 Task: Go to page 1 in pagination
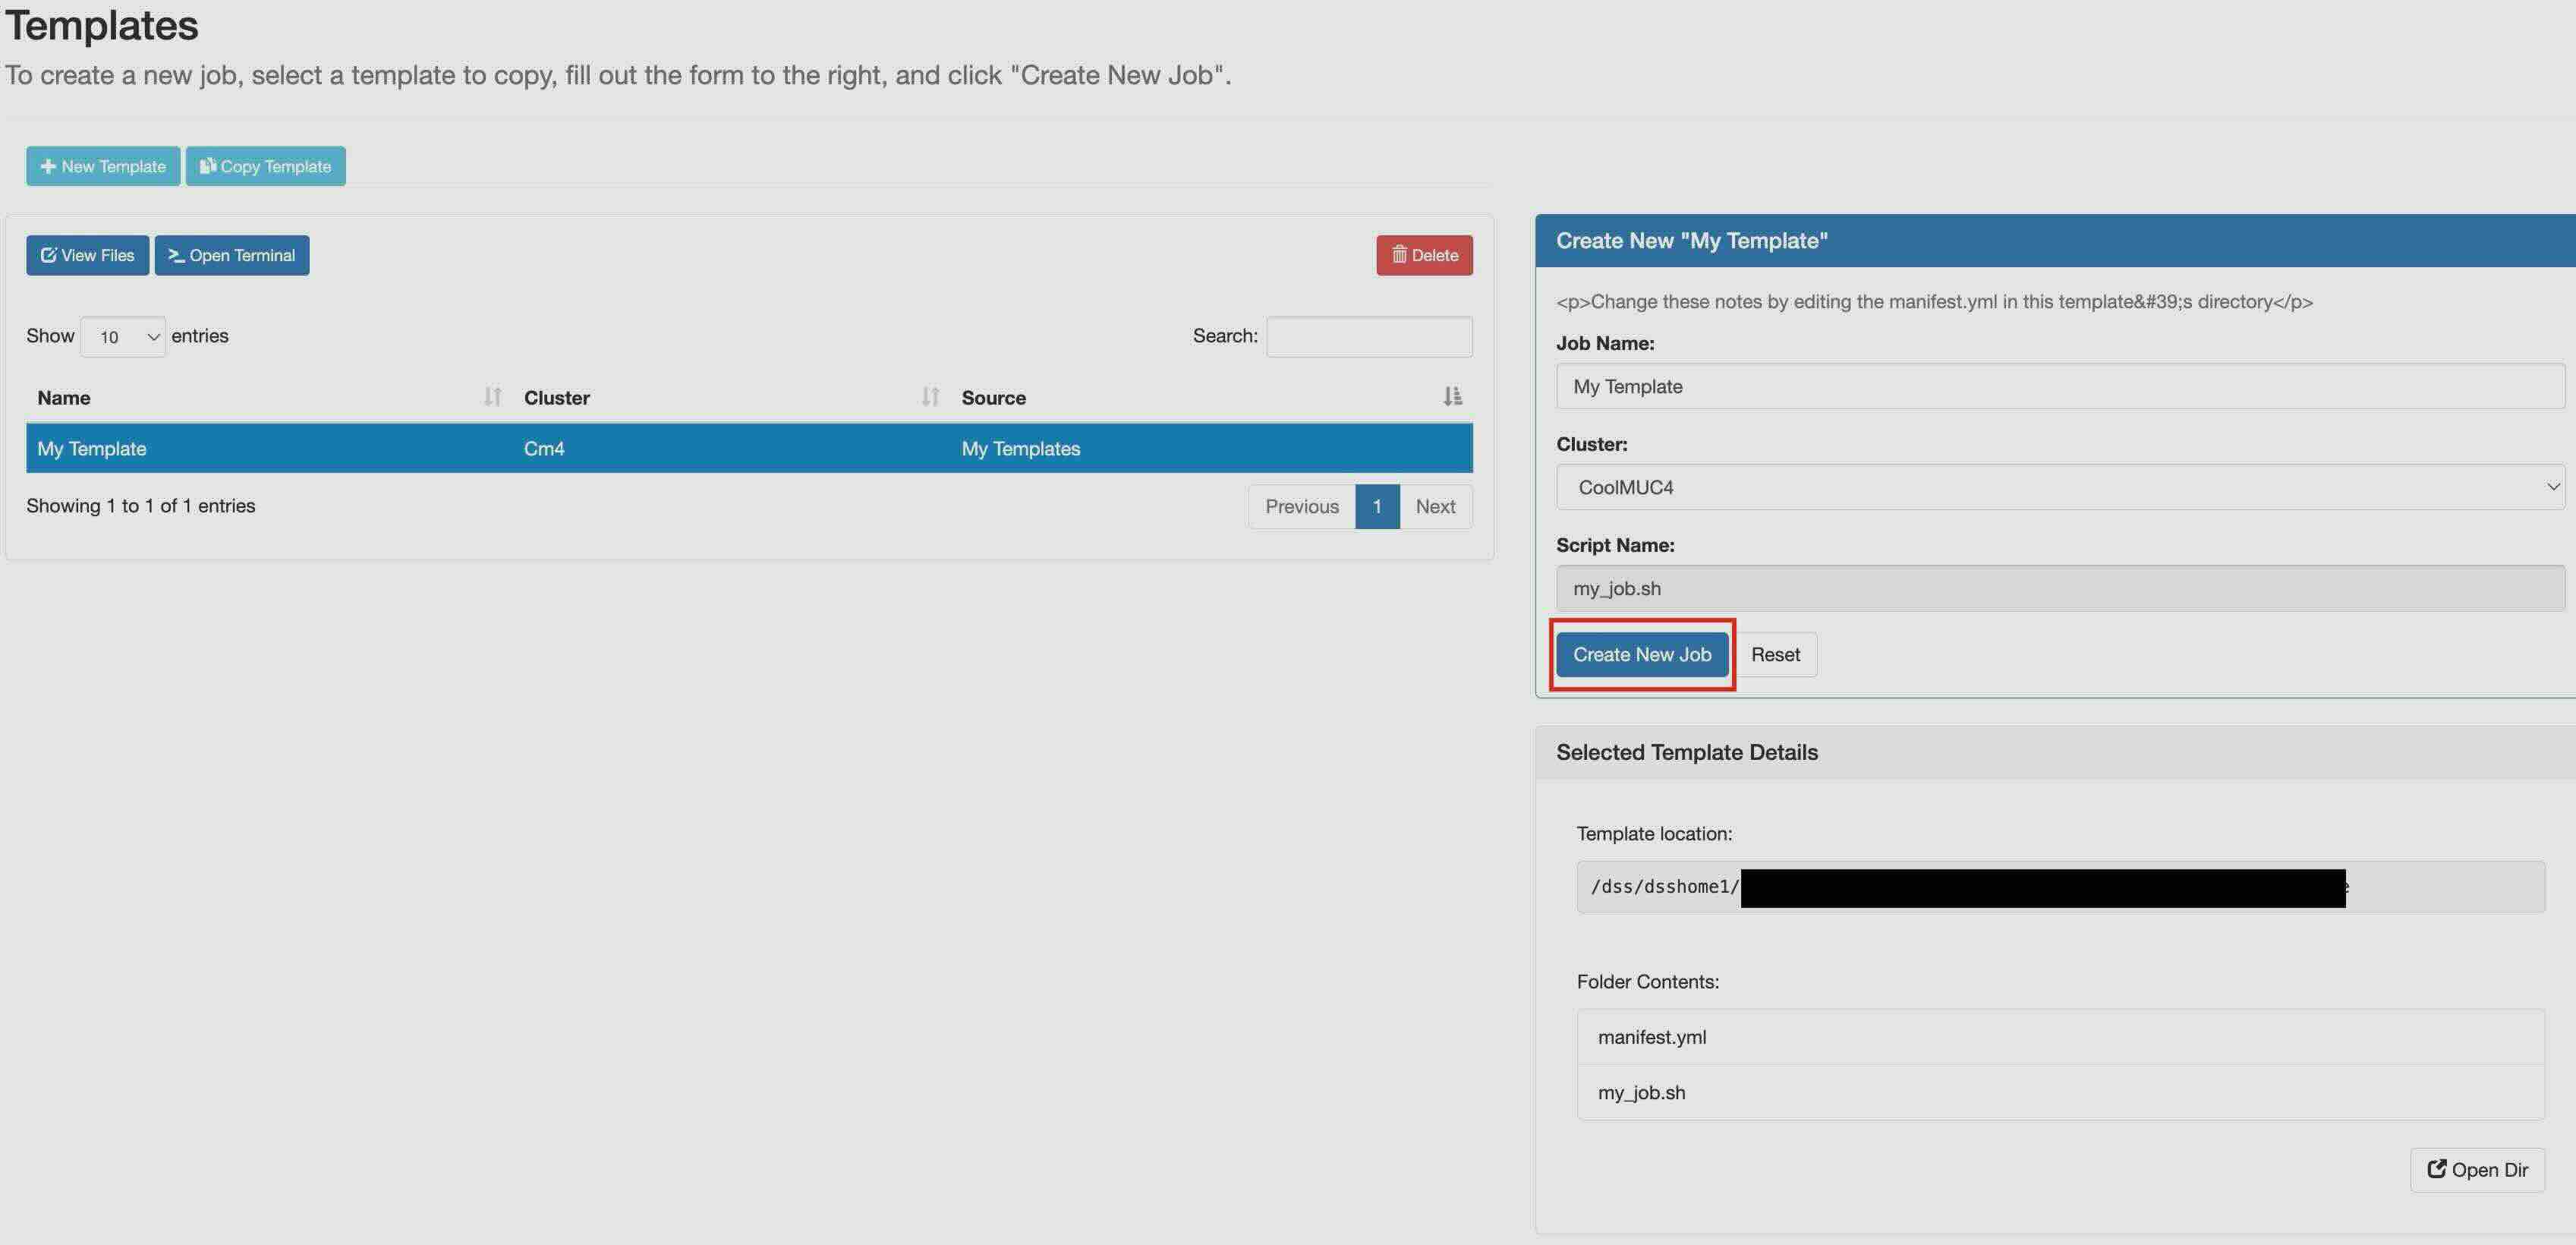coord(1377,506)
